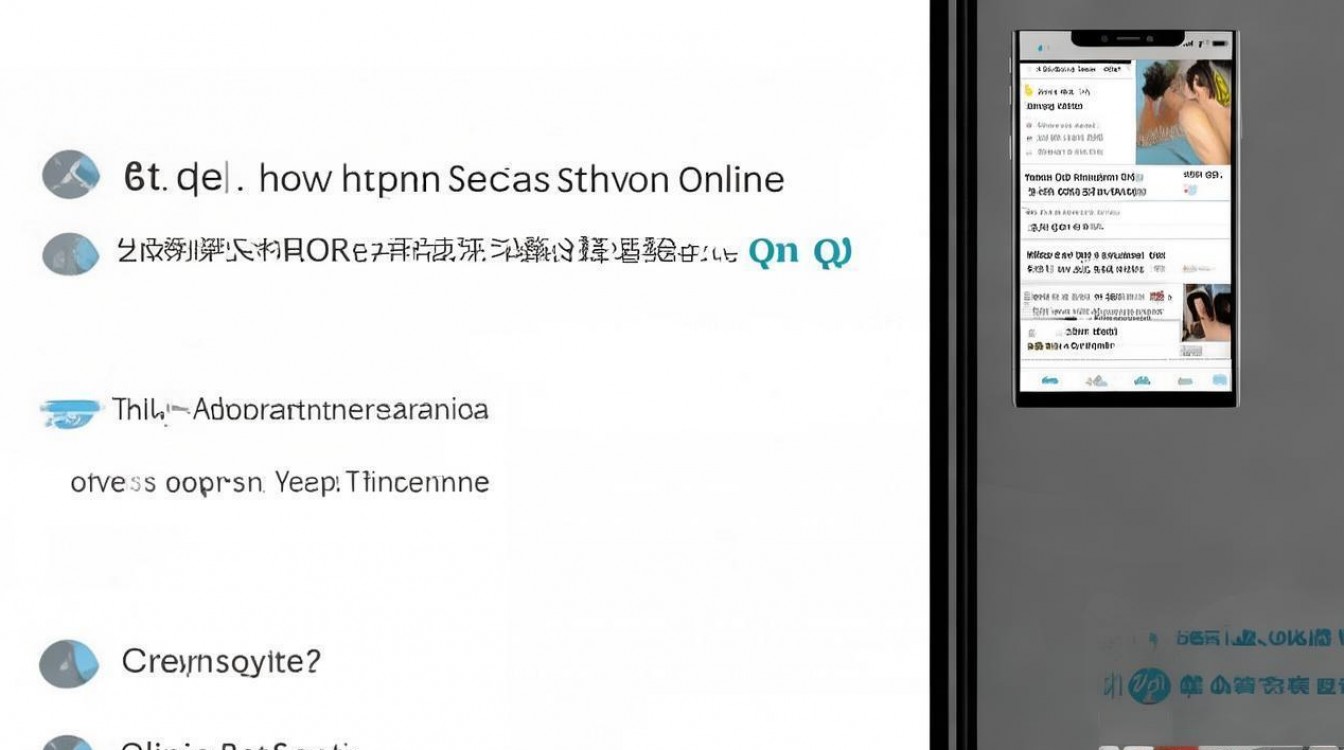Open the lower photo thumbnail on phone screen

[x=1205, y=313]
